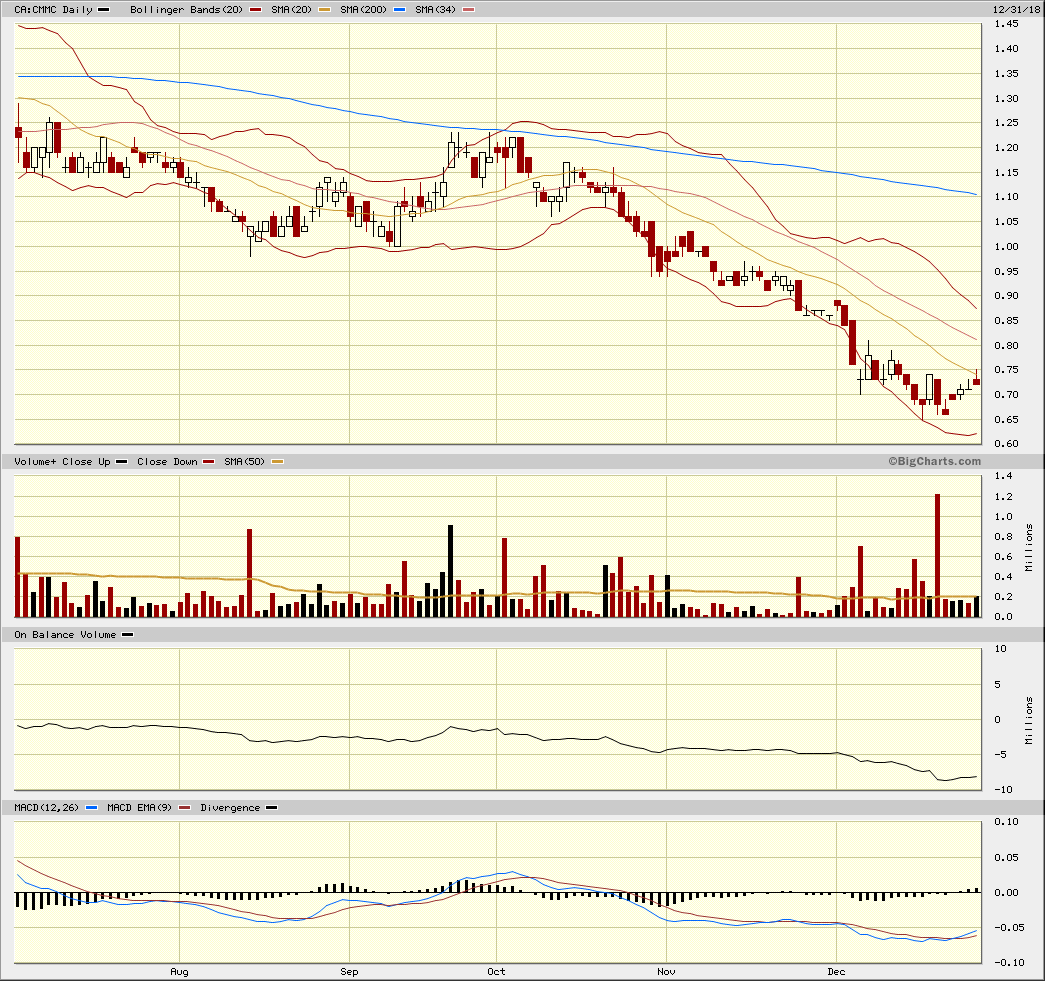
Task: Click the black Divergence legend swatch
Action: pos(271,808)
